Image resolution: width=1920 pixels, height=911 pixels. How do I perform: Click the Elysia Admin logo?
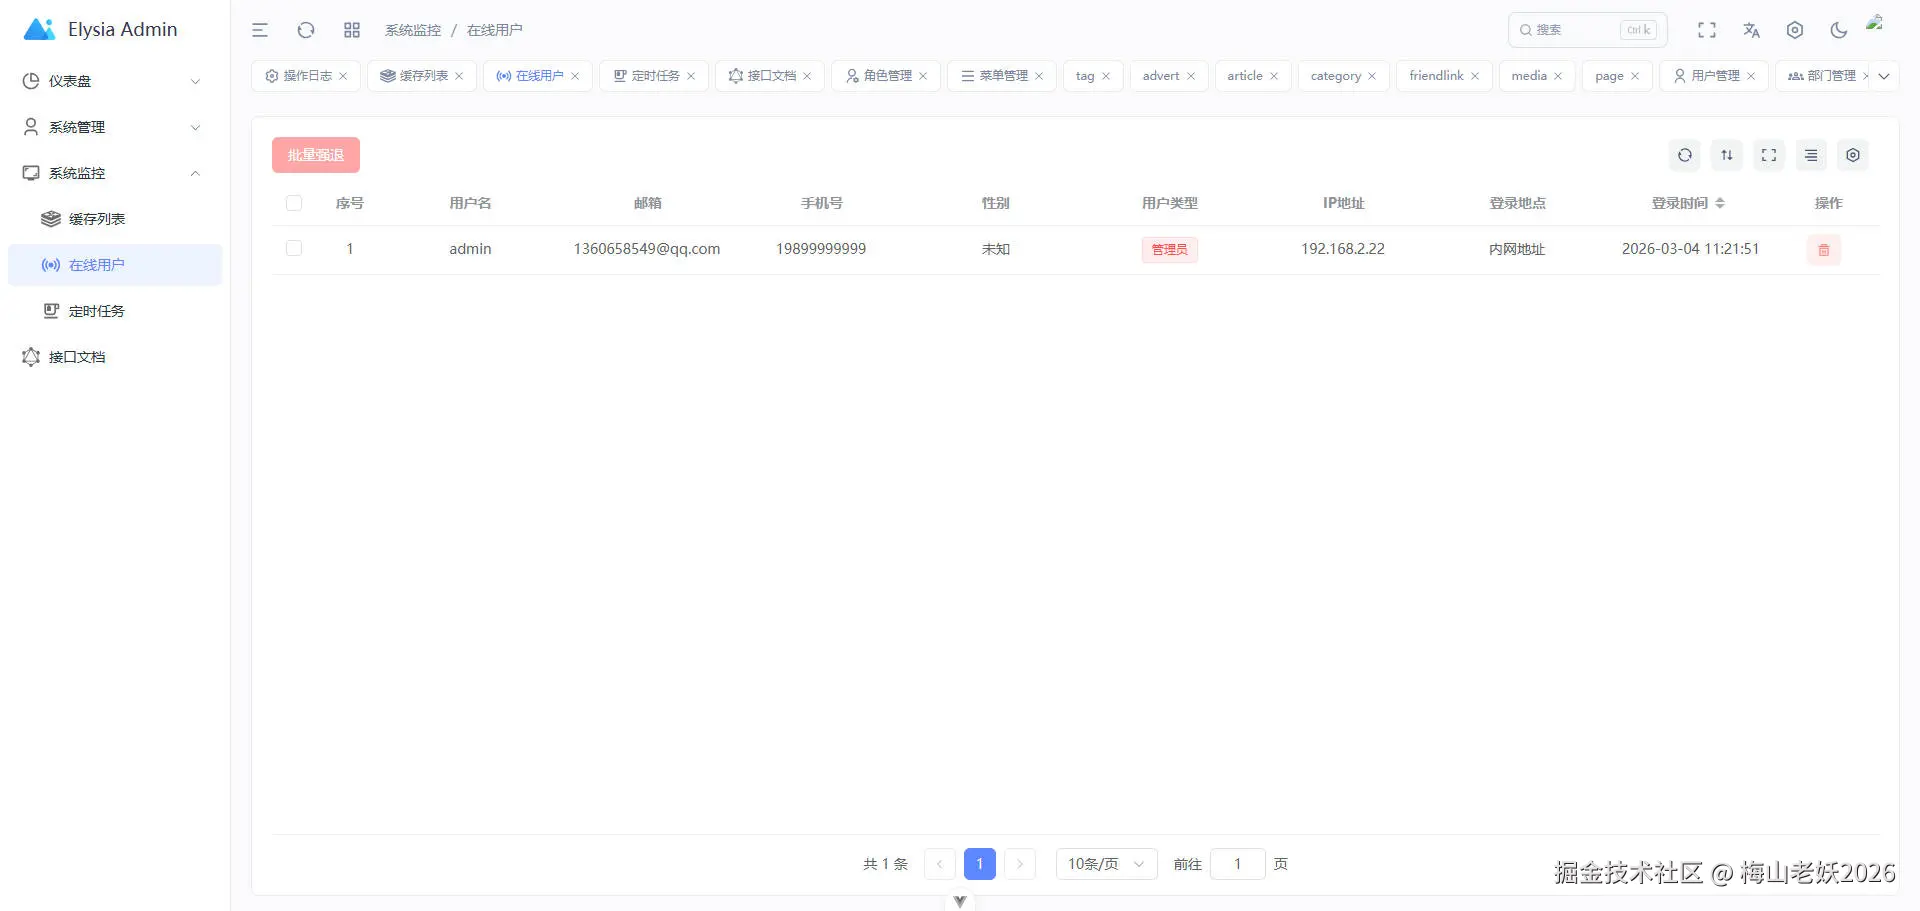pos(100,30)
